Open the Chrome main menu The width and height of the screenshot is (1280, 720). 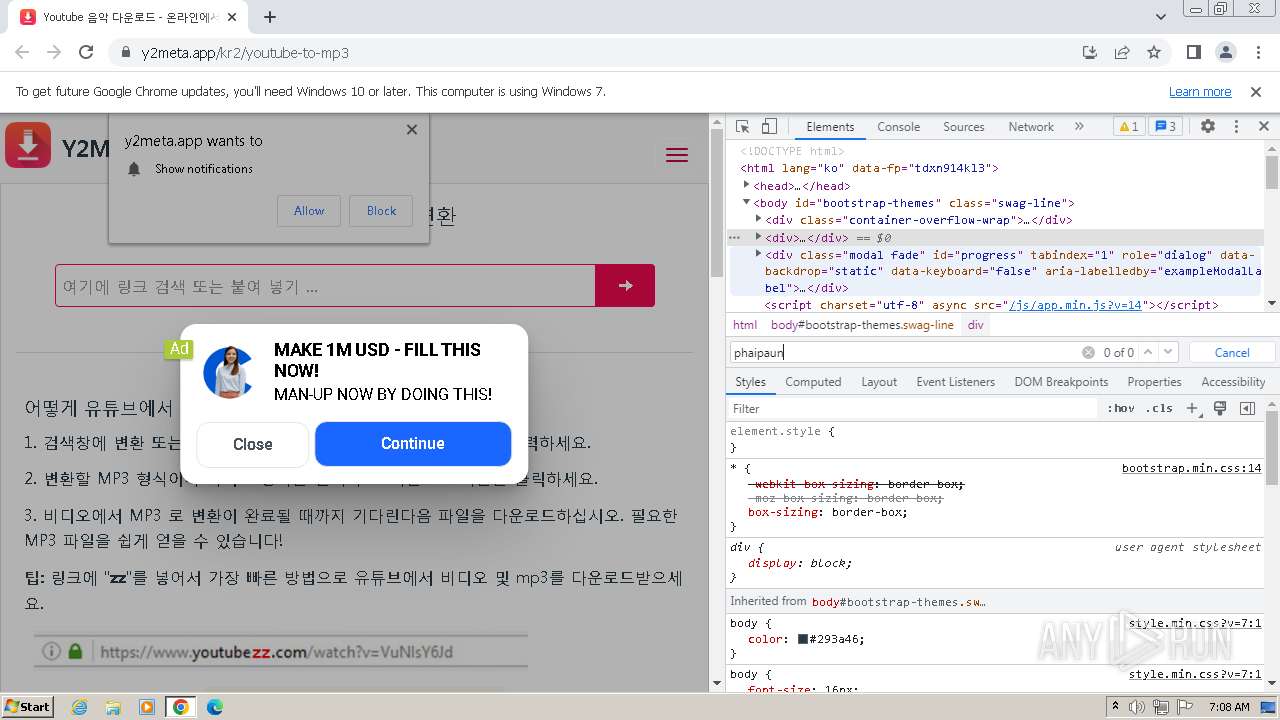(1256, 52)
